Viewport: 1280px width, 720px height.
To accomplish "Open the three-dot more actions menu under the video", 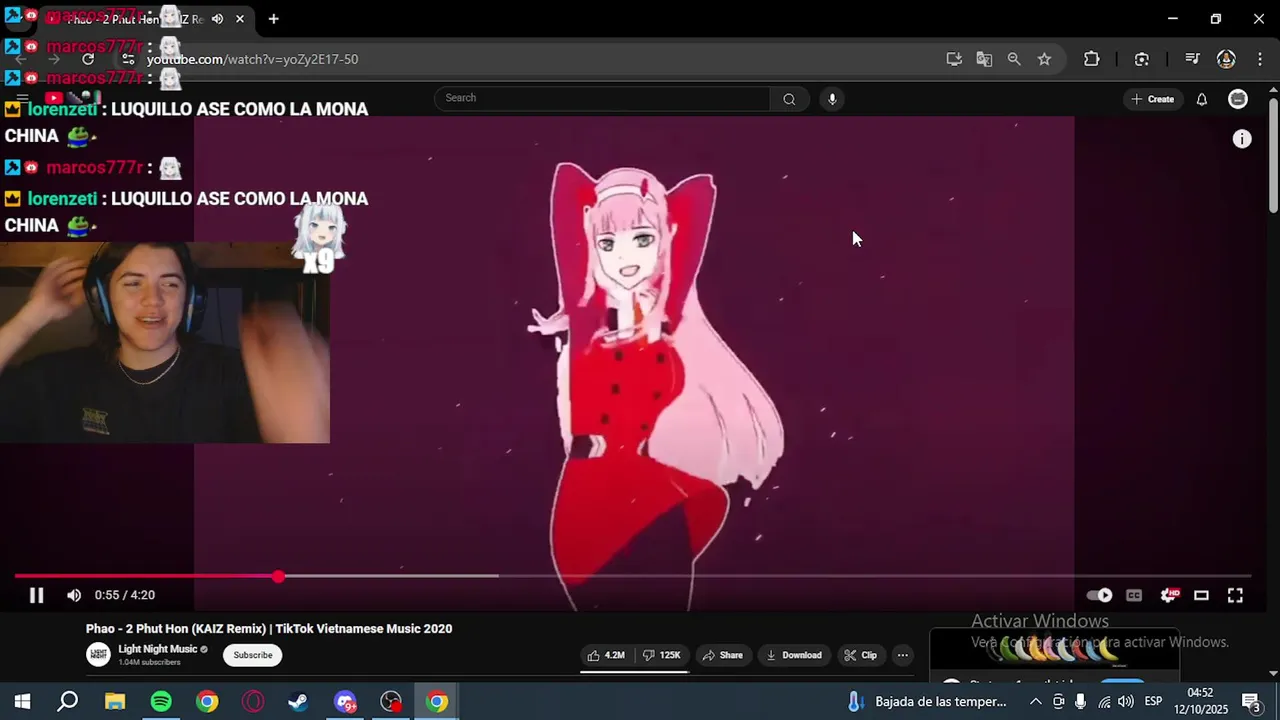I will [x=902, y=655].
